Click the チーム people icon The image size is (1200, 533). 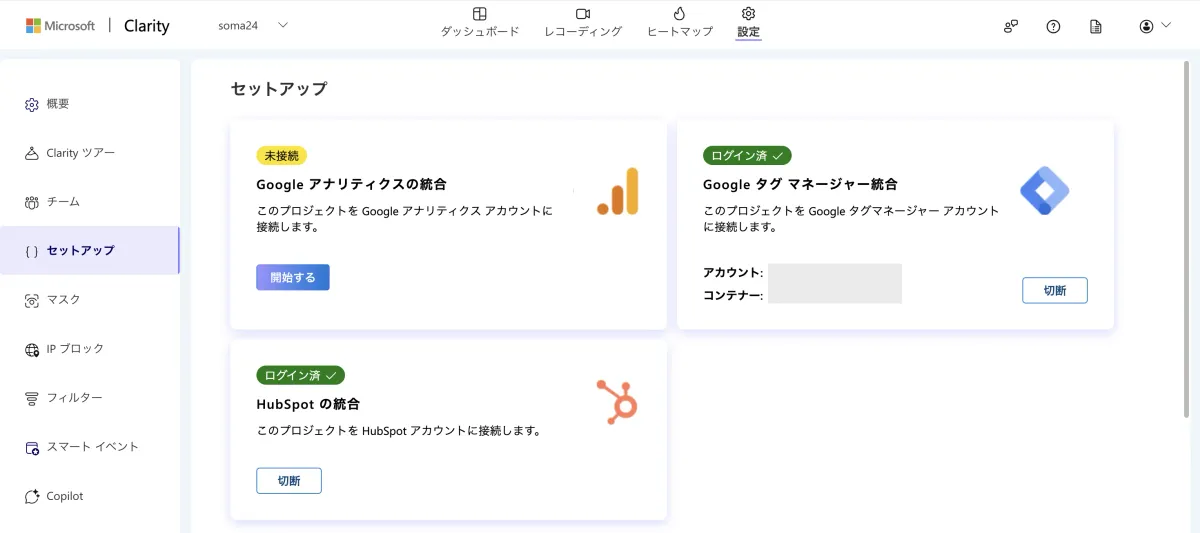[31, 202]
